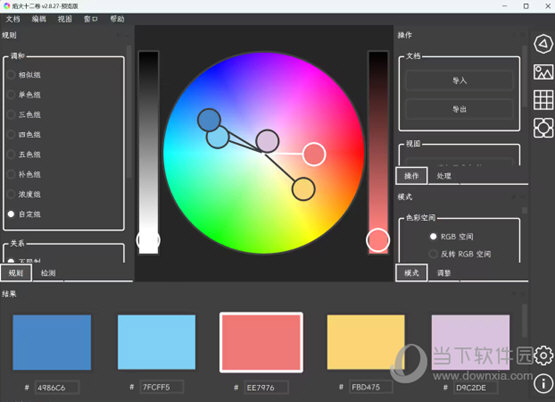Click the red brightness slider handle
The width and height of the screenshot is (555, 402).
[378, 240]
